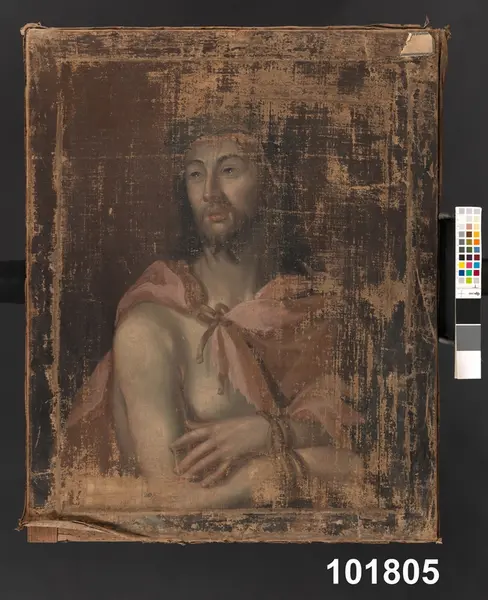Select the magenta pink color chart patch
The width and height of the screenshot is (488, 600).
(469, 265)
